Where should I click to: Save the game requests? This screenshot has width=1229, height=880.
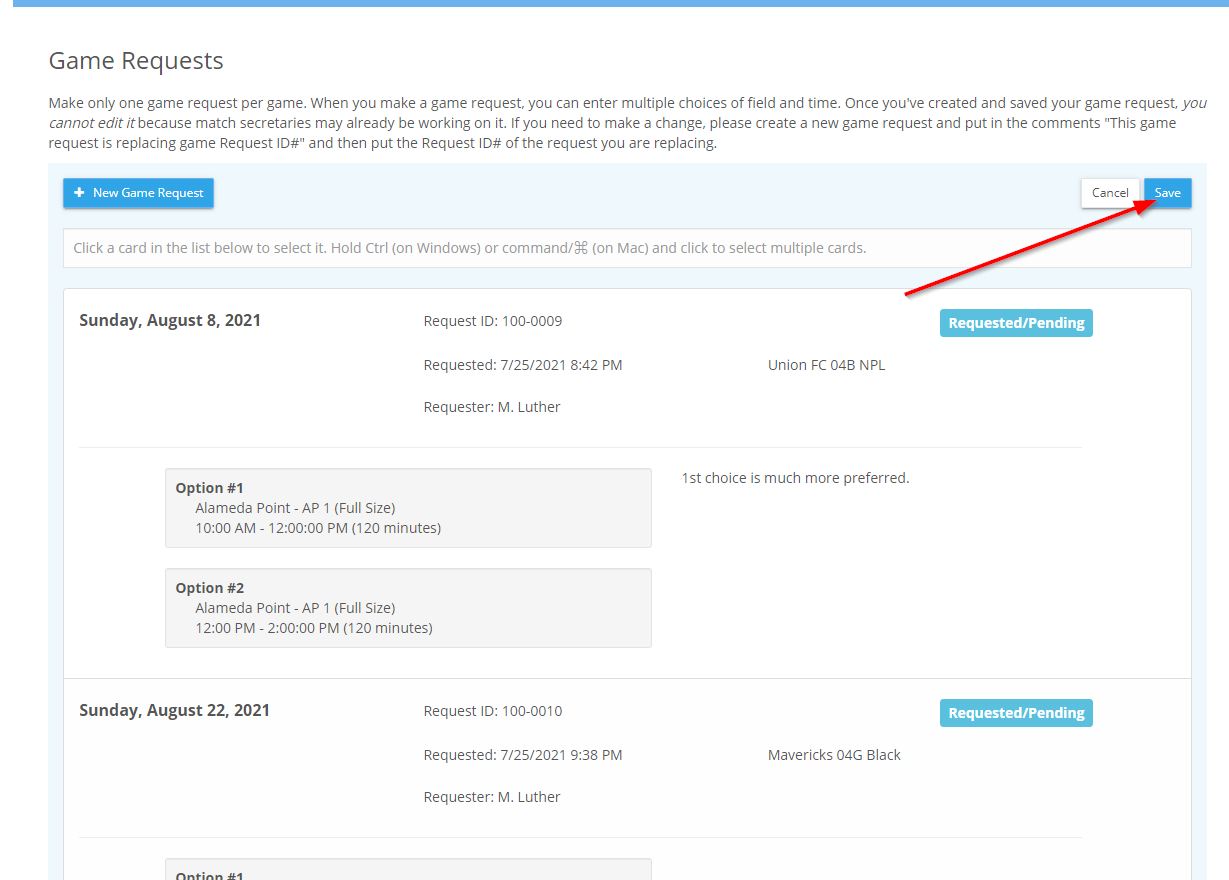[1168, 193]
